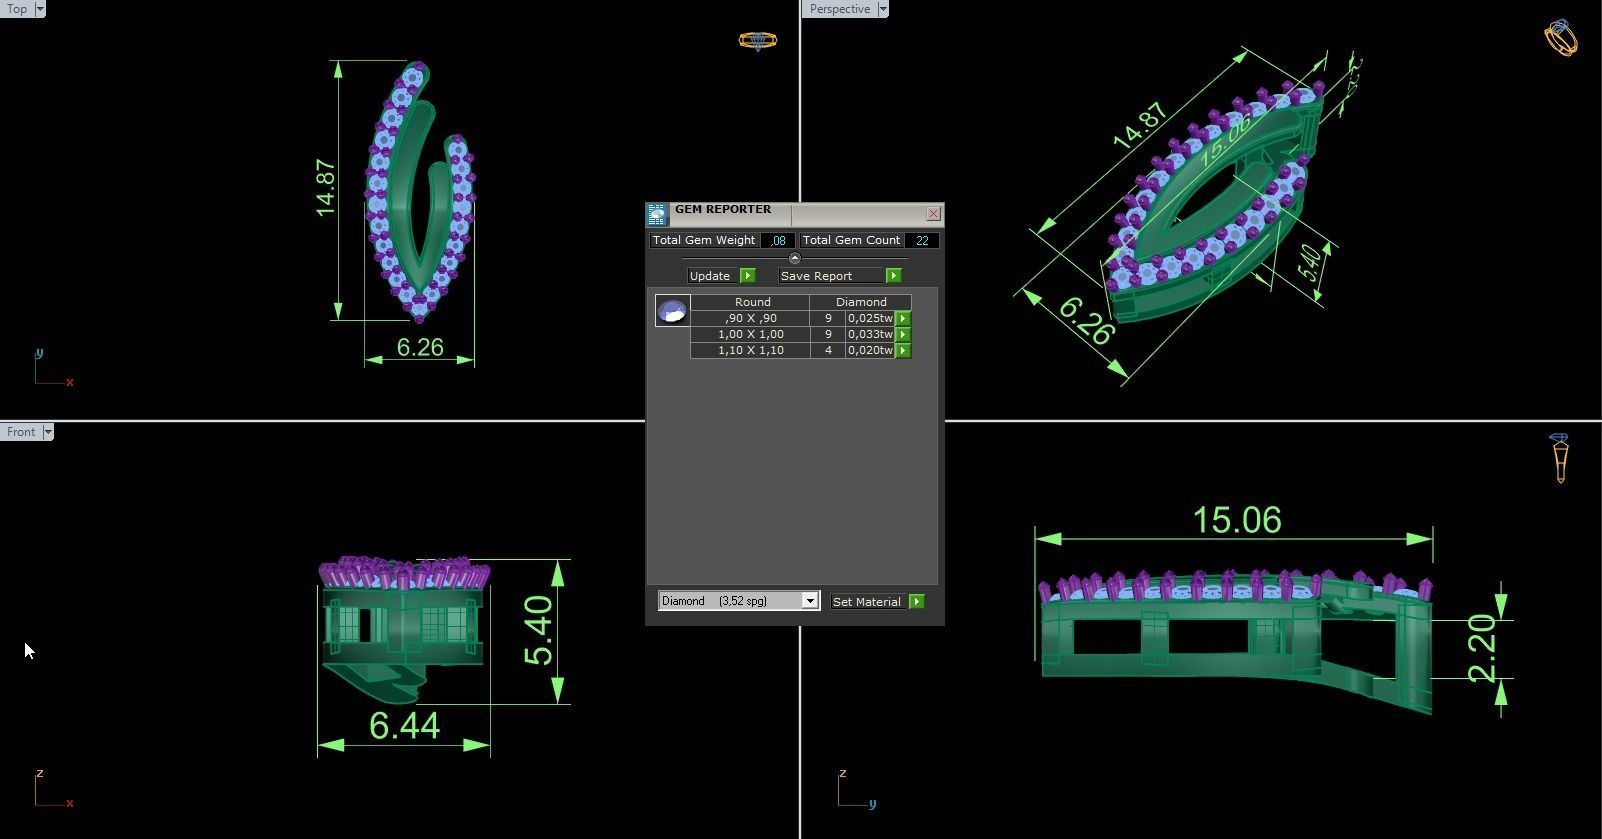Click the 1,00 X 1,00 size cell
This screenshot has height=839, width=1602.
point(750,334)
